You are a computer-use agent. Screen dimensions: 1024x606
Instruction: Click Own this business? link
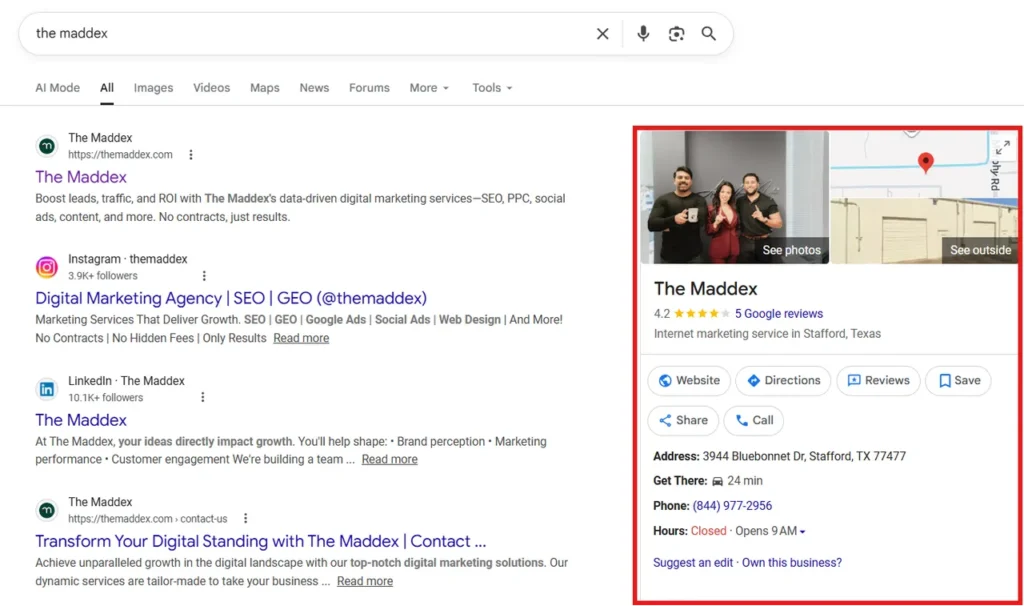point(792,563)
